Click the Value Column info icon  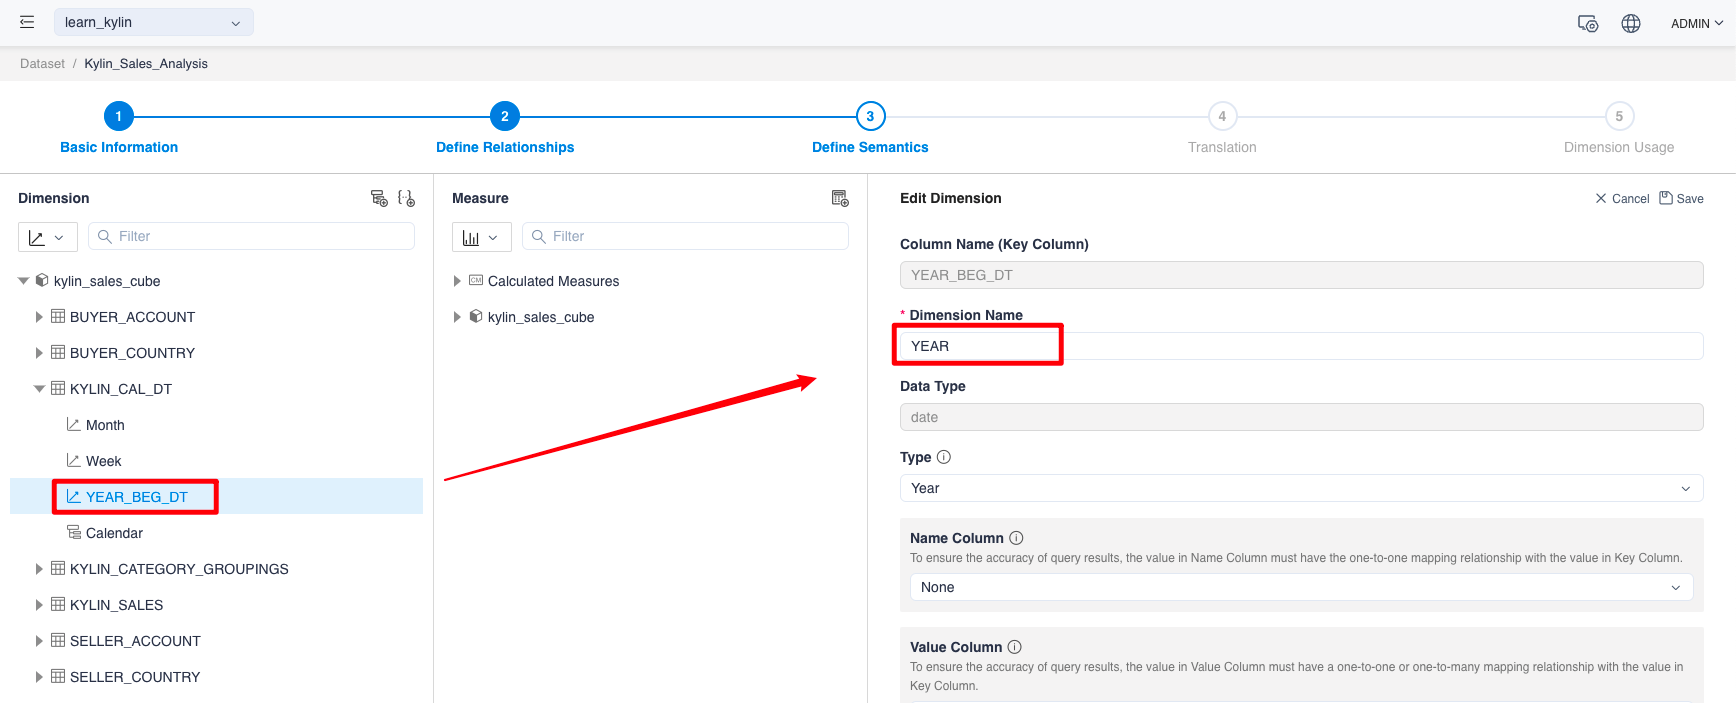(x=1015, y=647)
